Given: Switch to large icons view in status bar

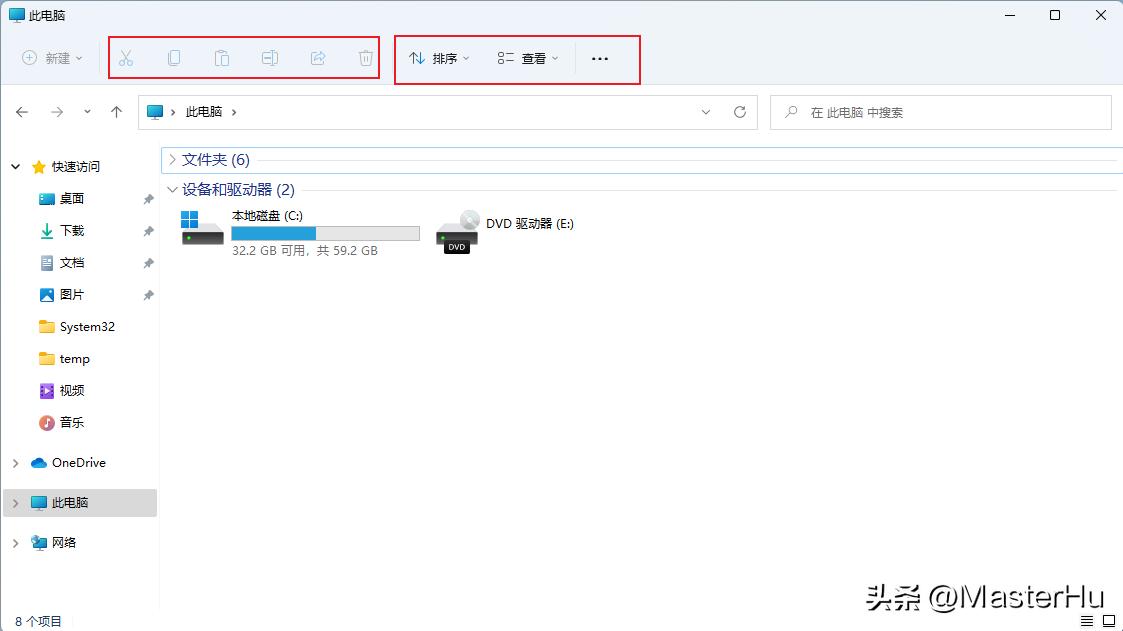Looking at the screenshot, I should (1109, 621).
